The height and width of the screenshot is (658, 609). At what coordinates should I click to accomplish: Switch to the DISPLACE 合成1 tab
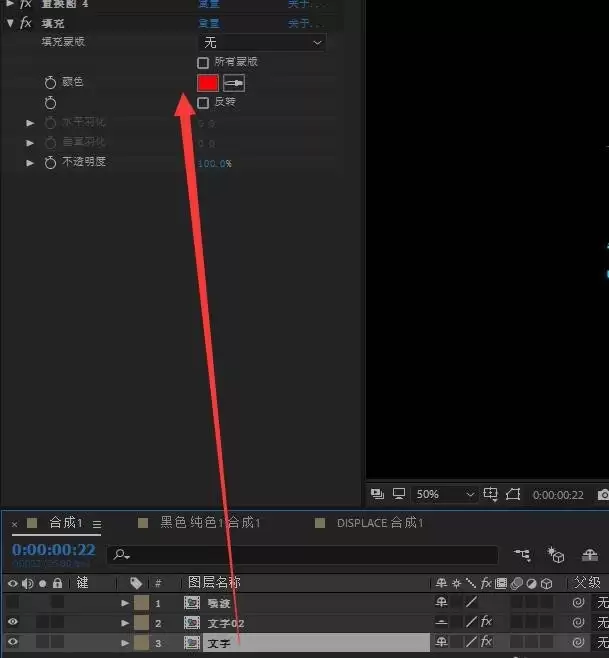[x=380, y=523]
